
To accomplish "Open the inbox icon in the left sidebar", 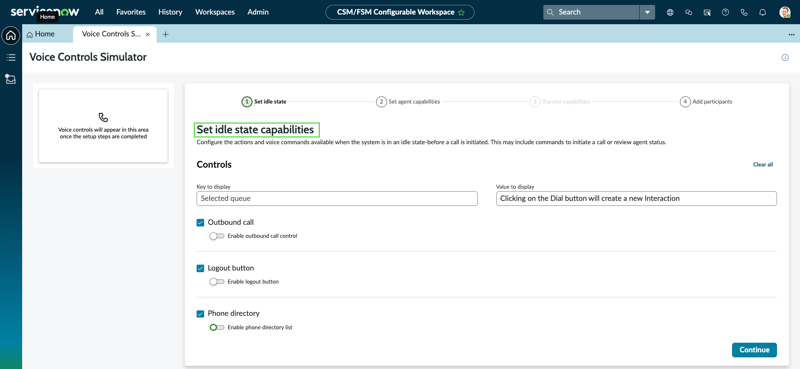I will [11, 79].
